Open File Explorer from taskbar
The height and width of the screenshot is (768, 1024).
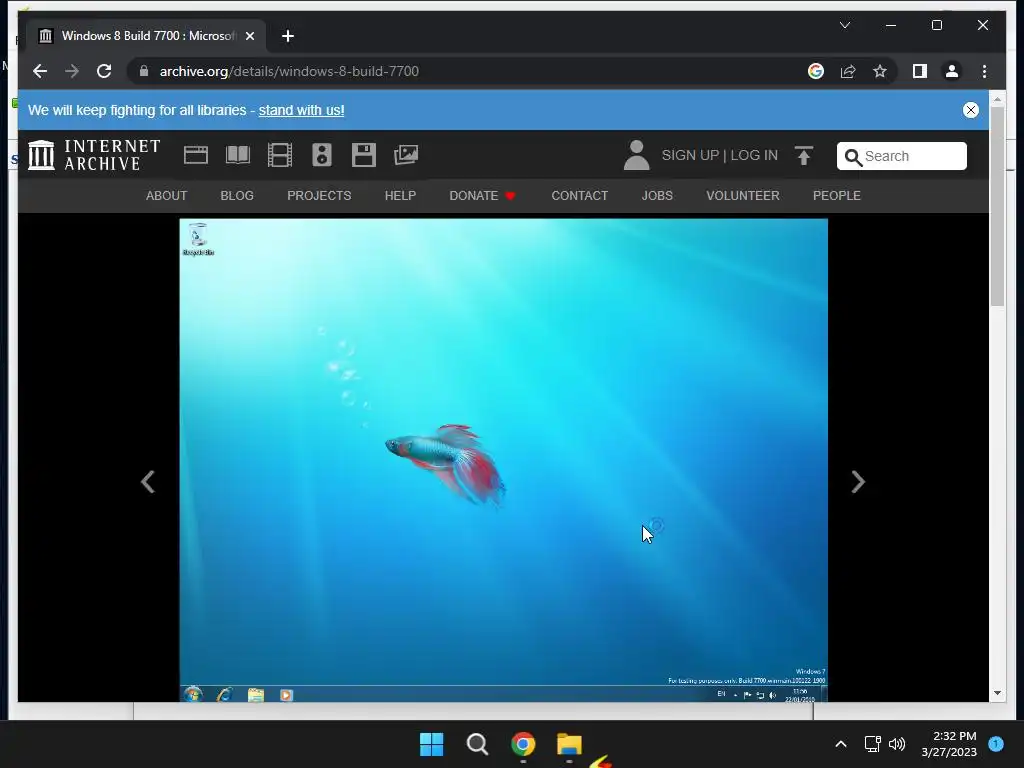pos(569,744)
